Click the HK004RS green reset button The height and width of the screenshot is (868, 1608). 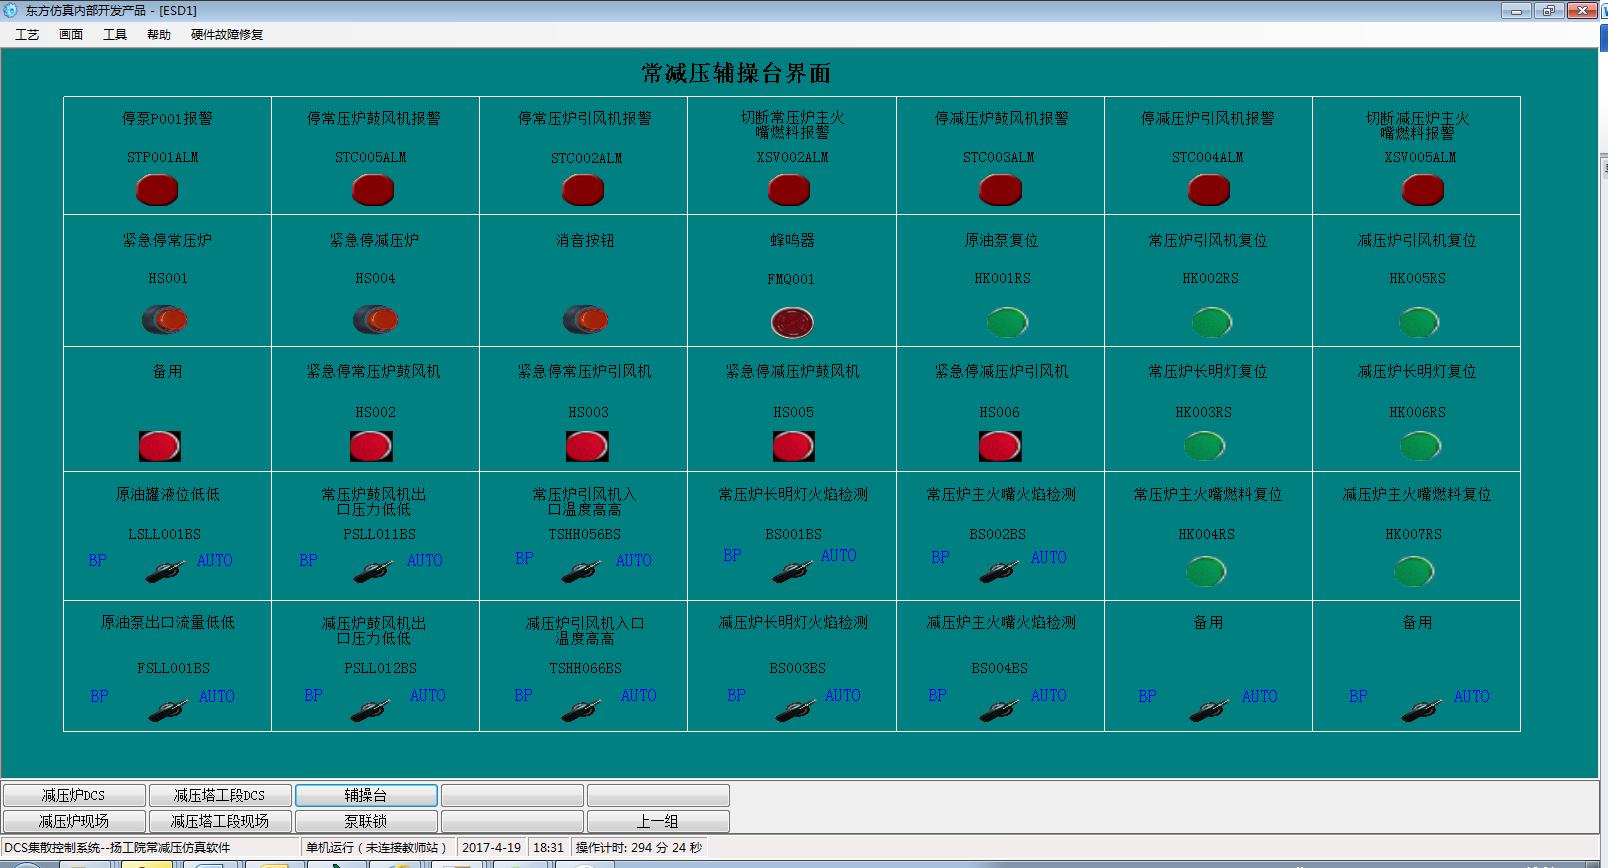coord(1205,571)
